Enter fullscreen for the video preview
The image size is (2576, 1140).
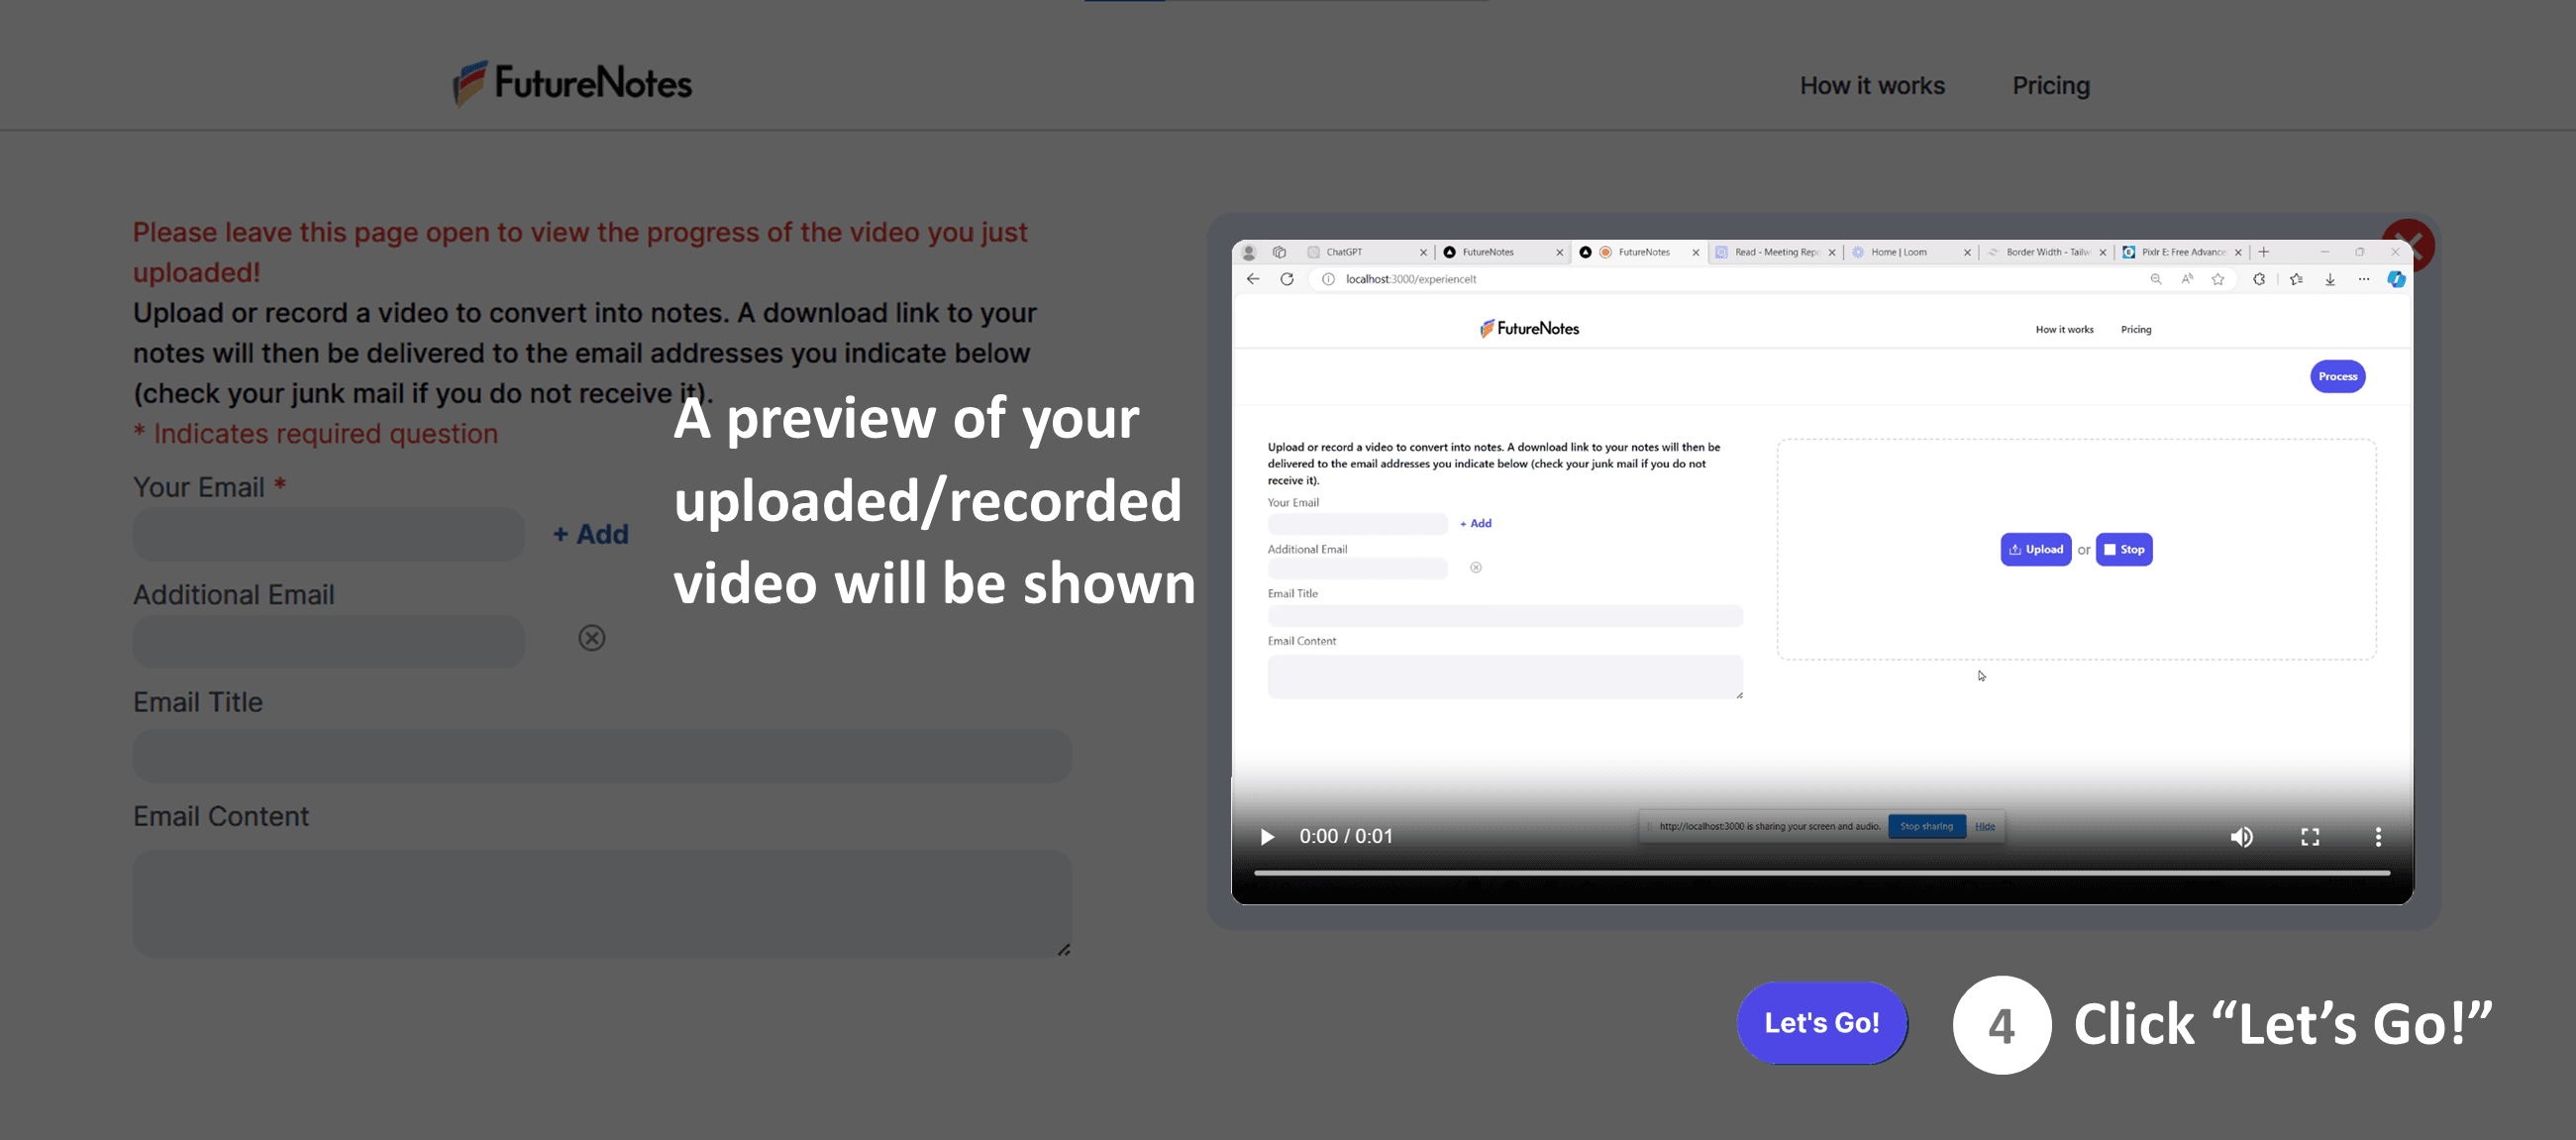click(x=2309, y=836)
